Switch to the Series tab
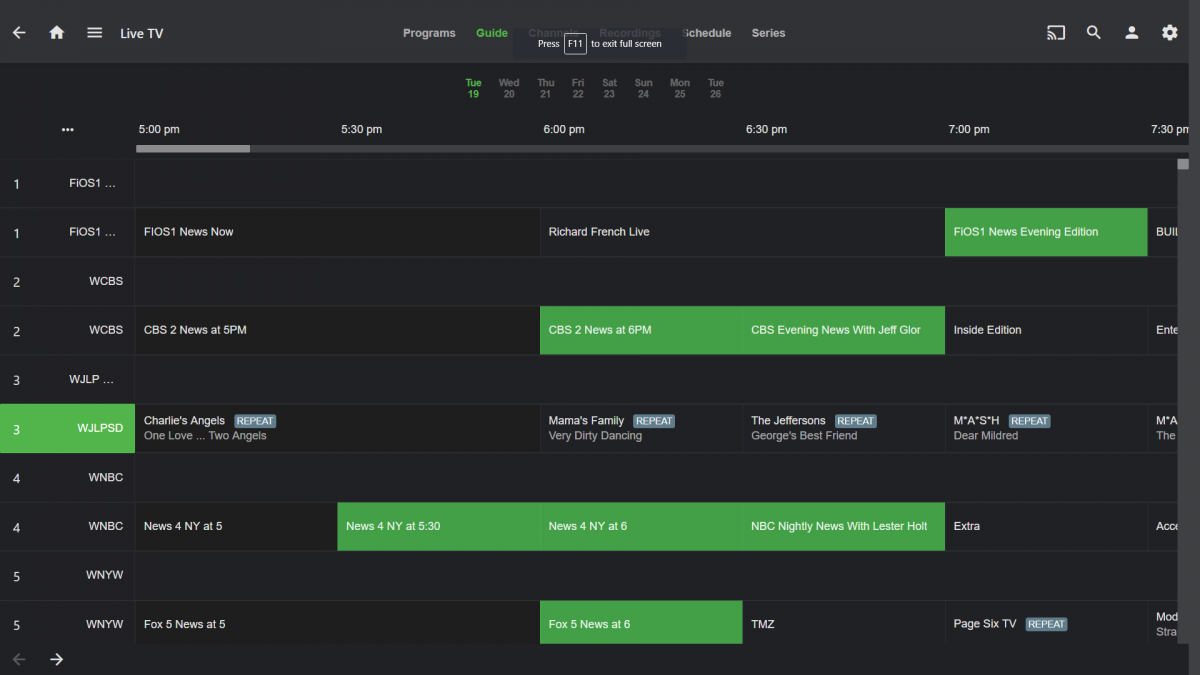The height and width of the screenshot is (675, 1200). coord(768,33)
